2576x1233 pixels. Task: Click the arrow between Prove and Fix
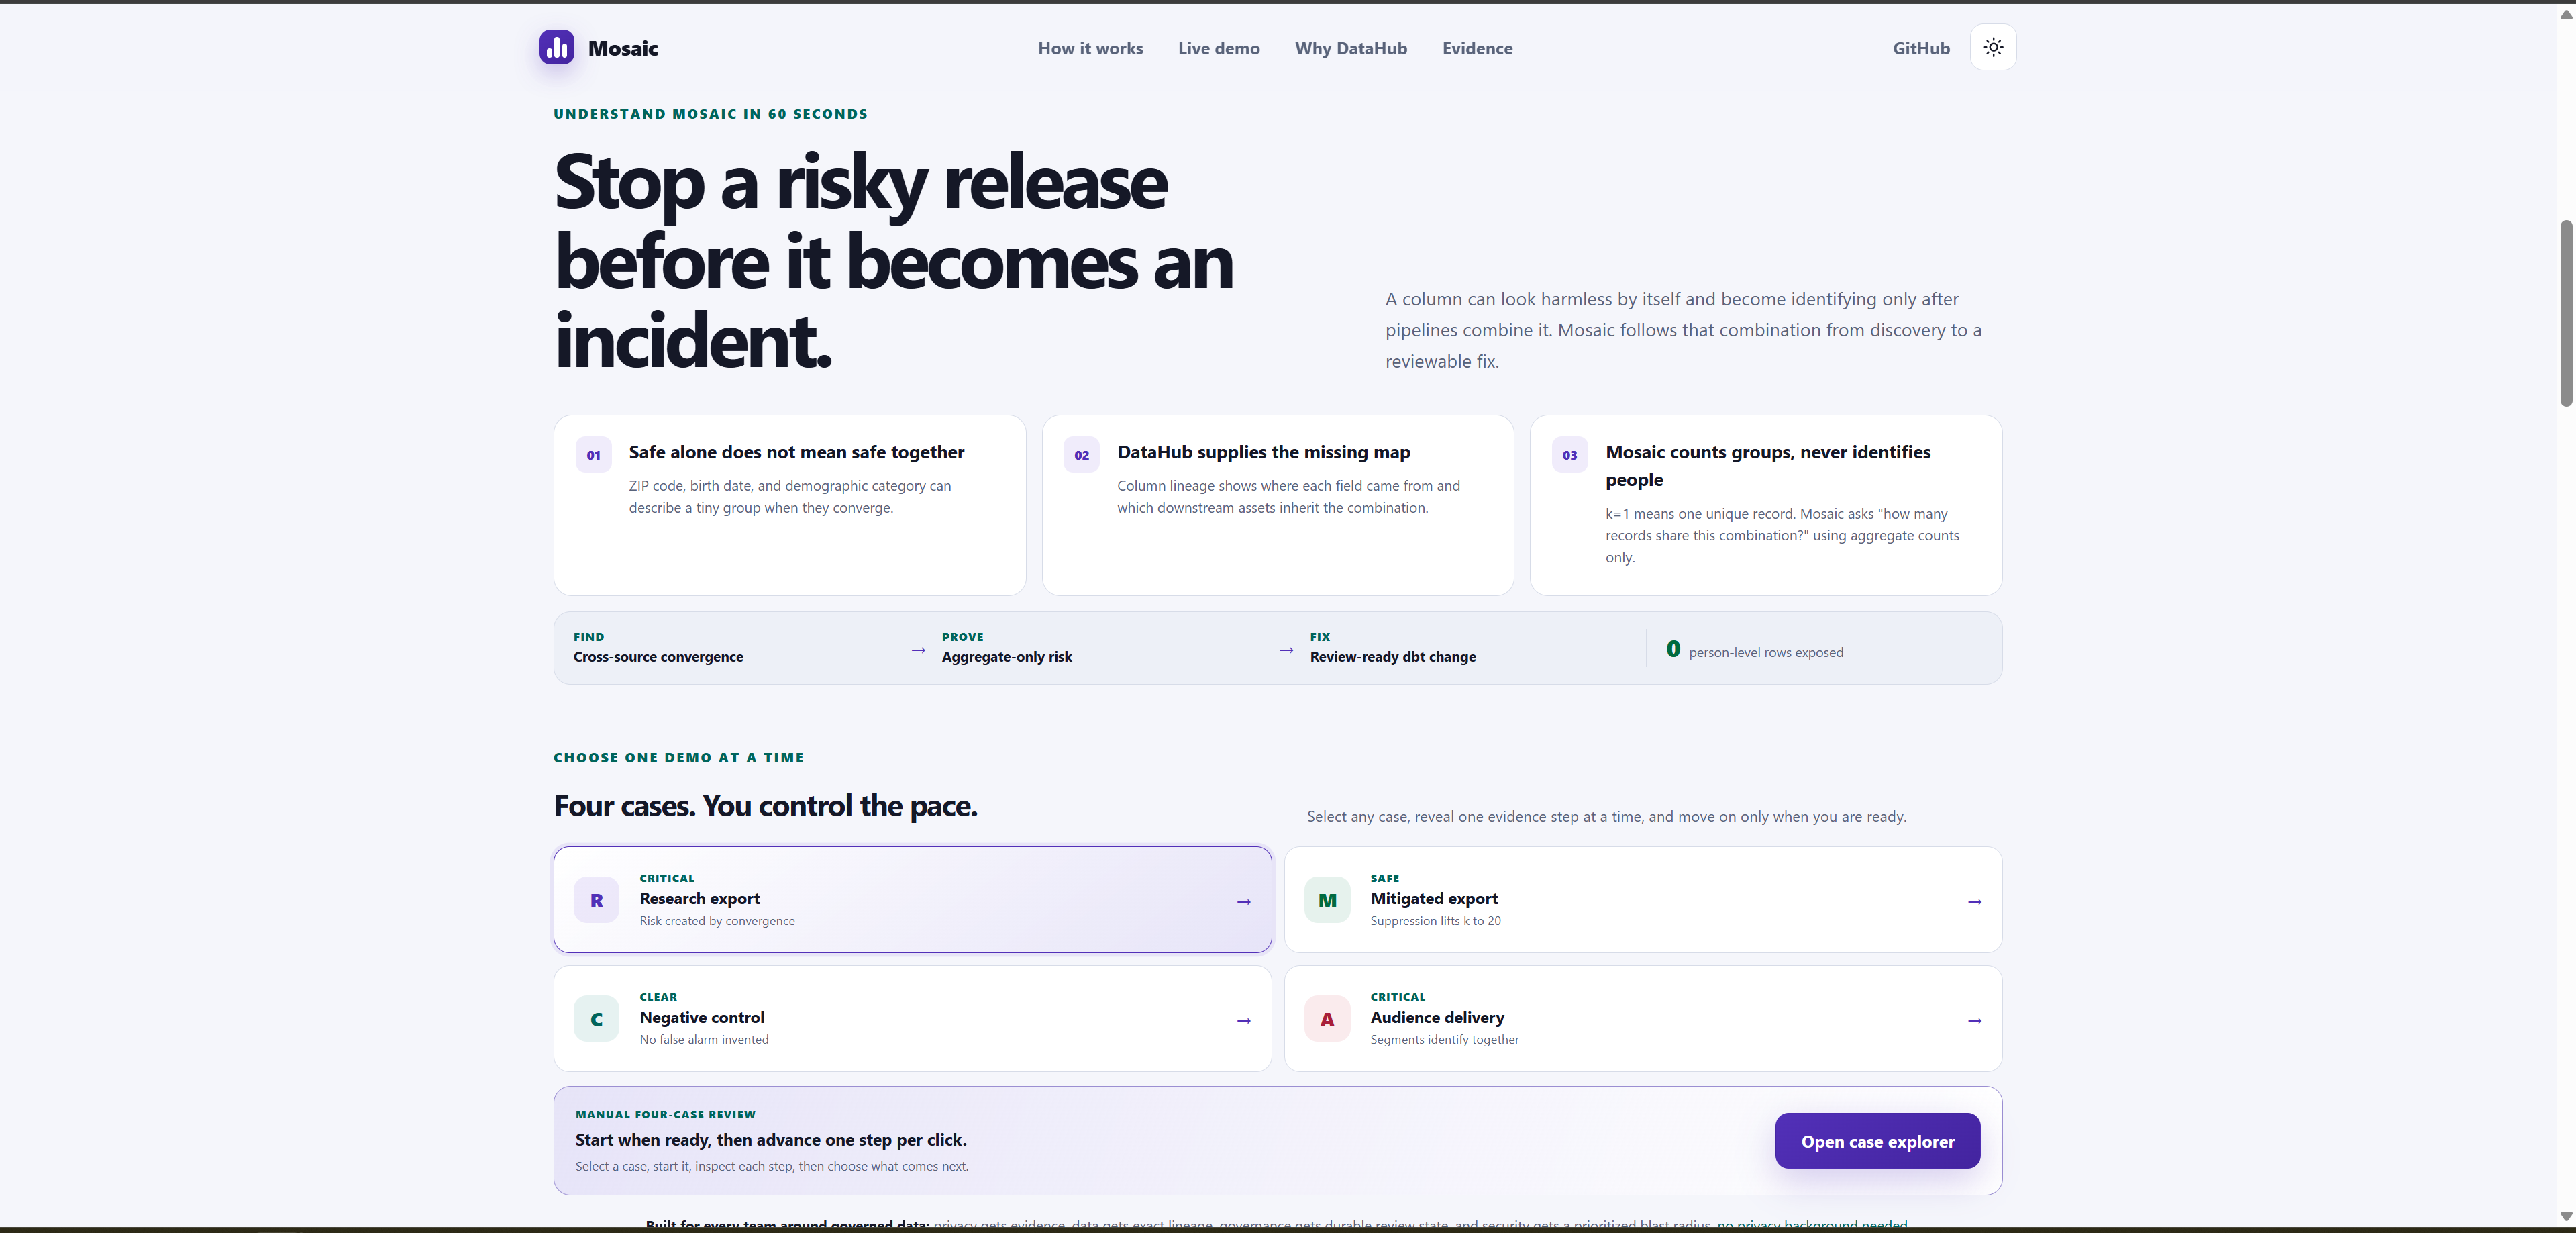pos(1286,650)
